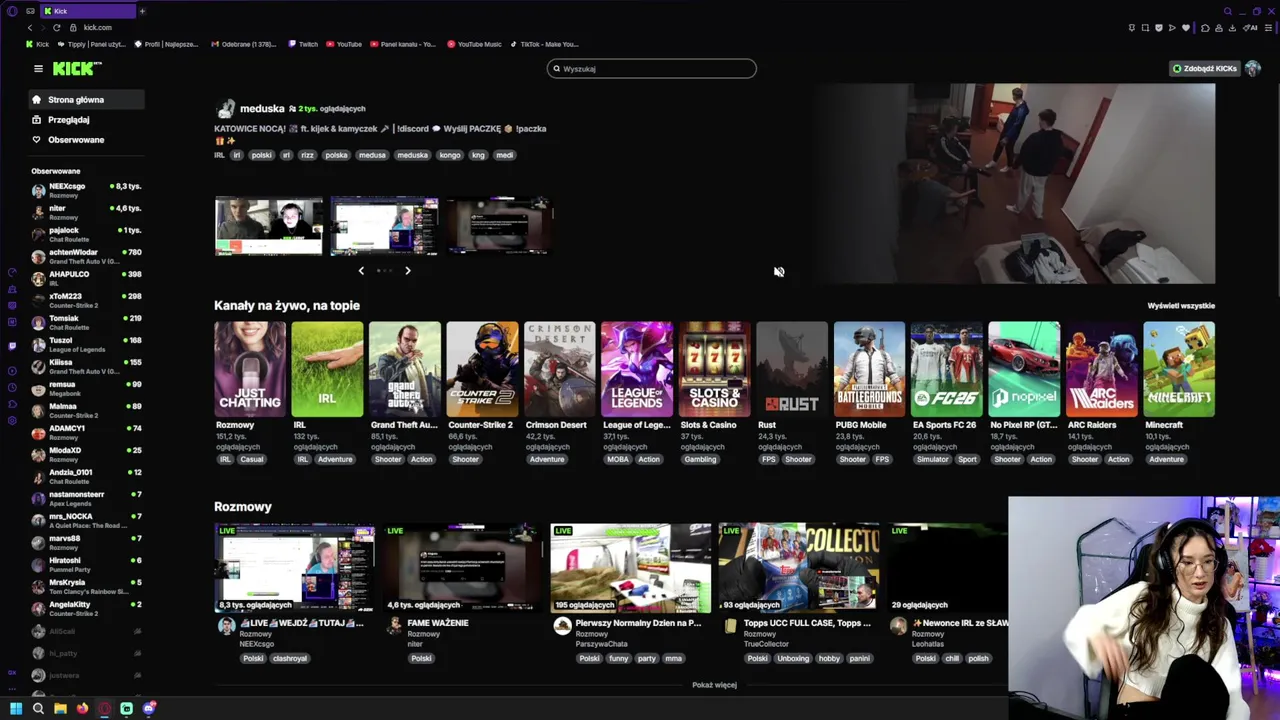Open Discord from the taskbar
The height and width of the screenshot is (720, 1280).
coord(149,708)
